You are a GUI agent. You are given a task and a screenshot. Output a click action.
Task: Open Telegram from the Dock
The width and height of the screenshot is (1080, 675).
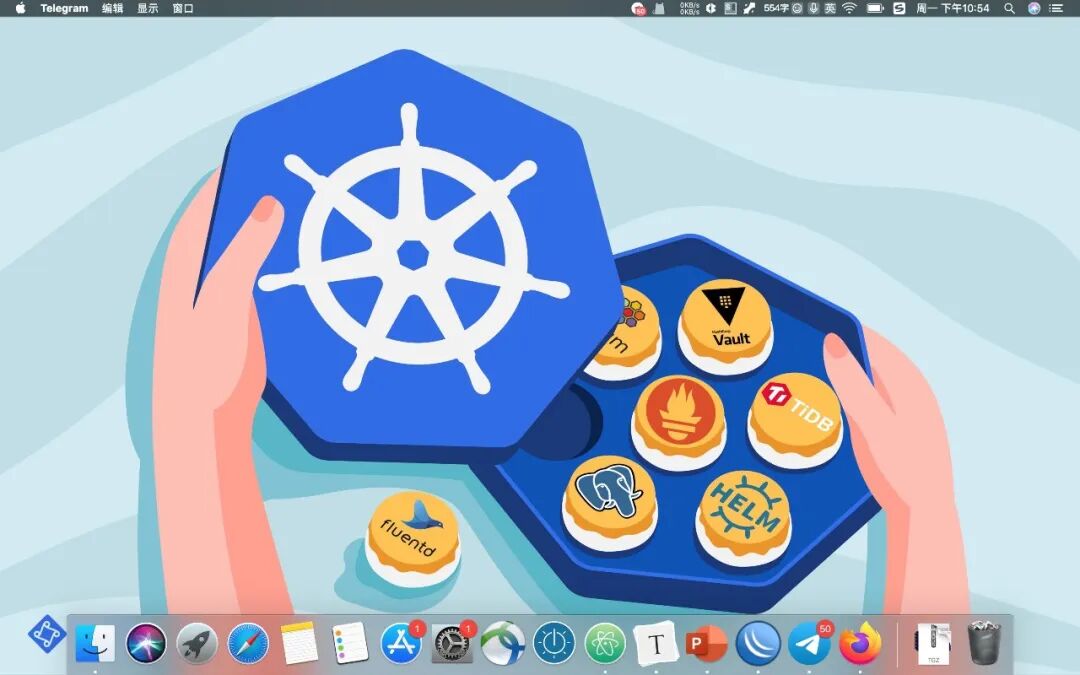809,643
